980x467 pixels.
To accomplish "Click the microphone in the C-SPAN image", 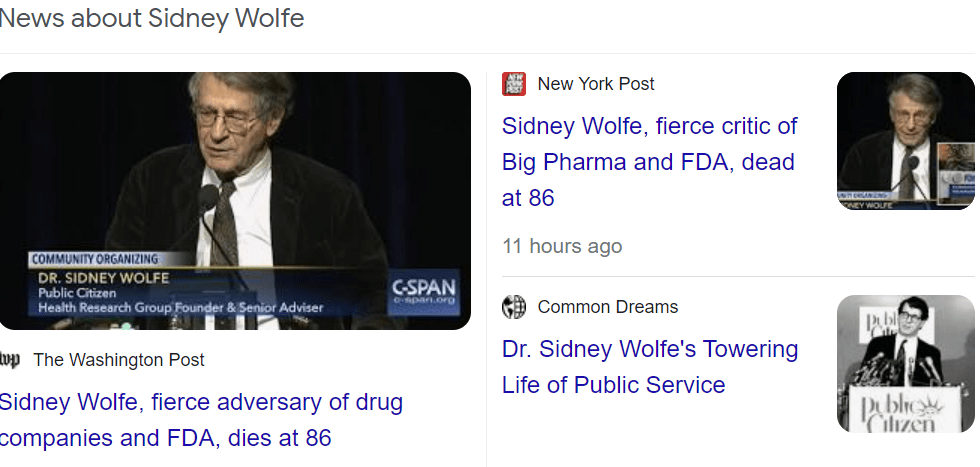I will [x=207, y=198].
